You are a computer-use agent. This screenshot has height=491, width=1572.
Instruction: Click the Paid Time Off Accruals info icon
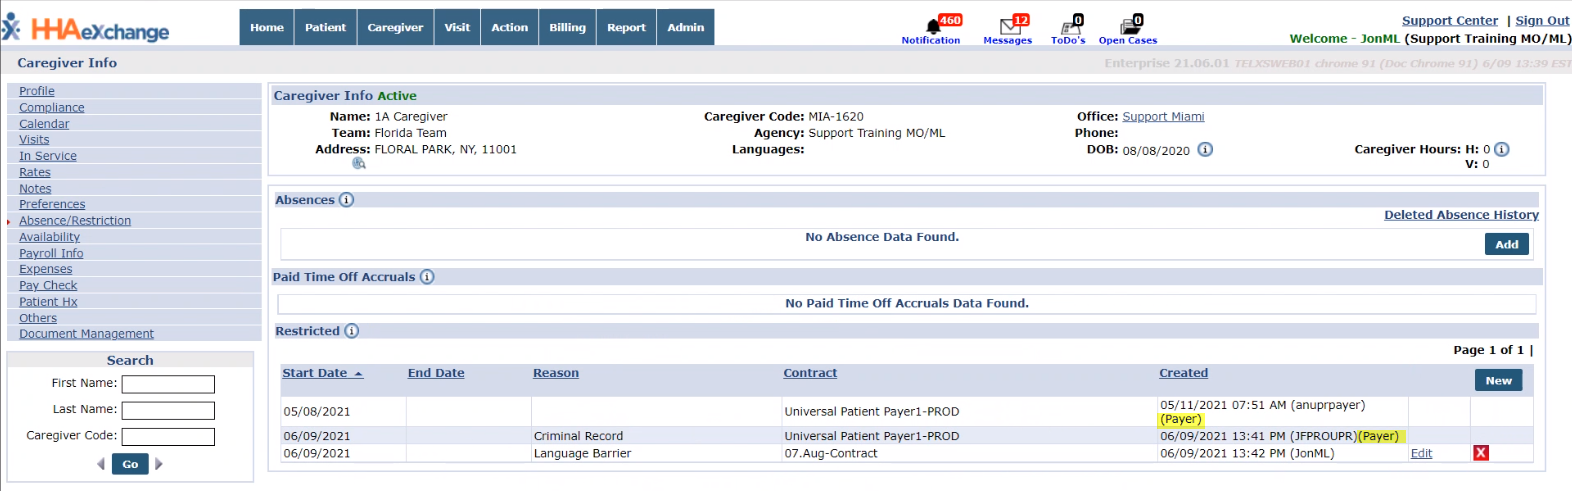pos(427,277)
